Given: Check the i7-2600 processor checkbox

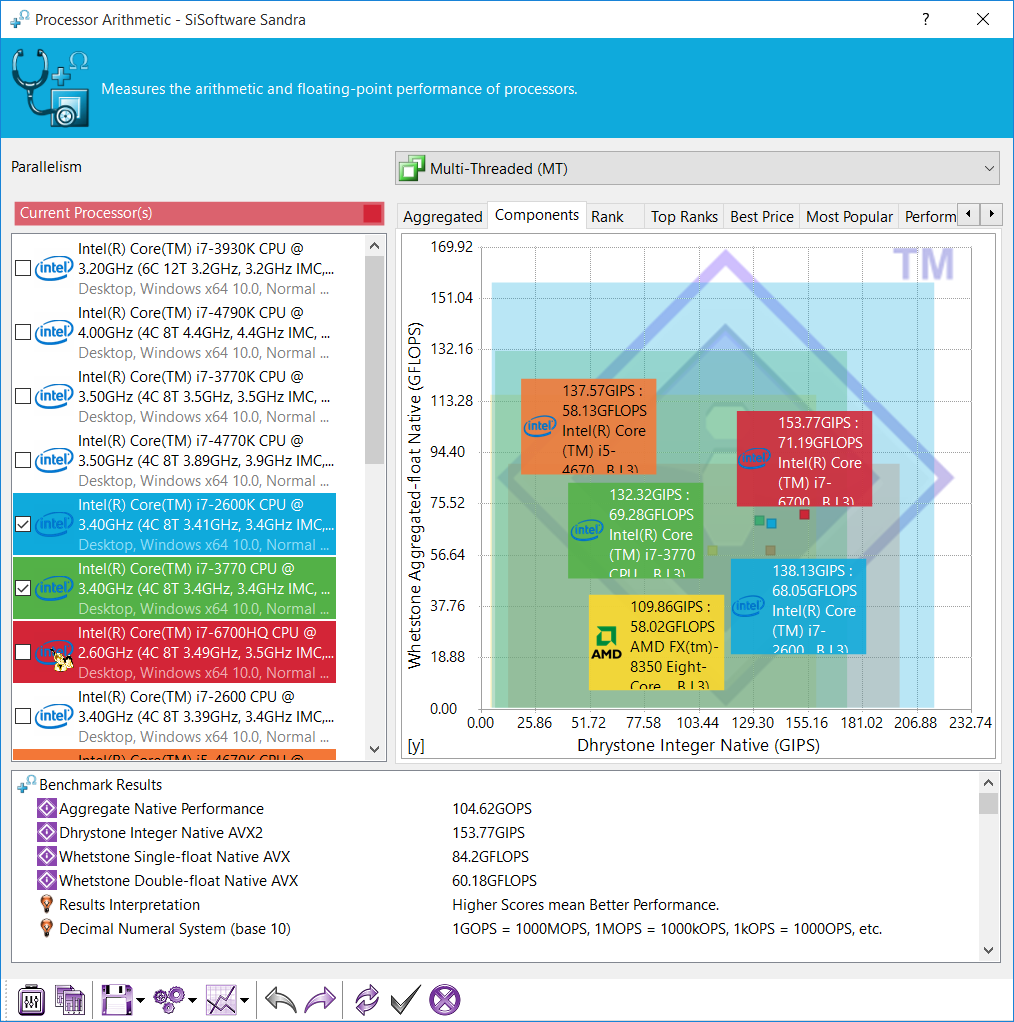Looking at the screenshot, I should click(x=23, y=716).
